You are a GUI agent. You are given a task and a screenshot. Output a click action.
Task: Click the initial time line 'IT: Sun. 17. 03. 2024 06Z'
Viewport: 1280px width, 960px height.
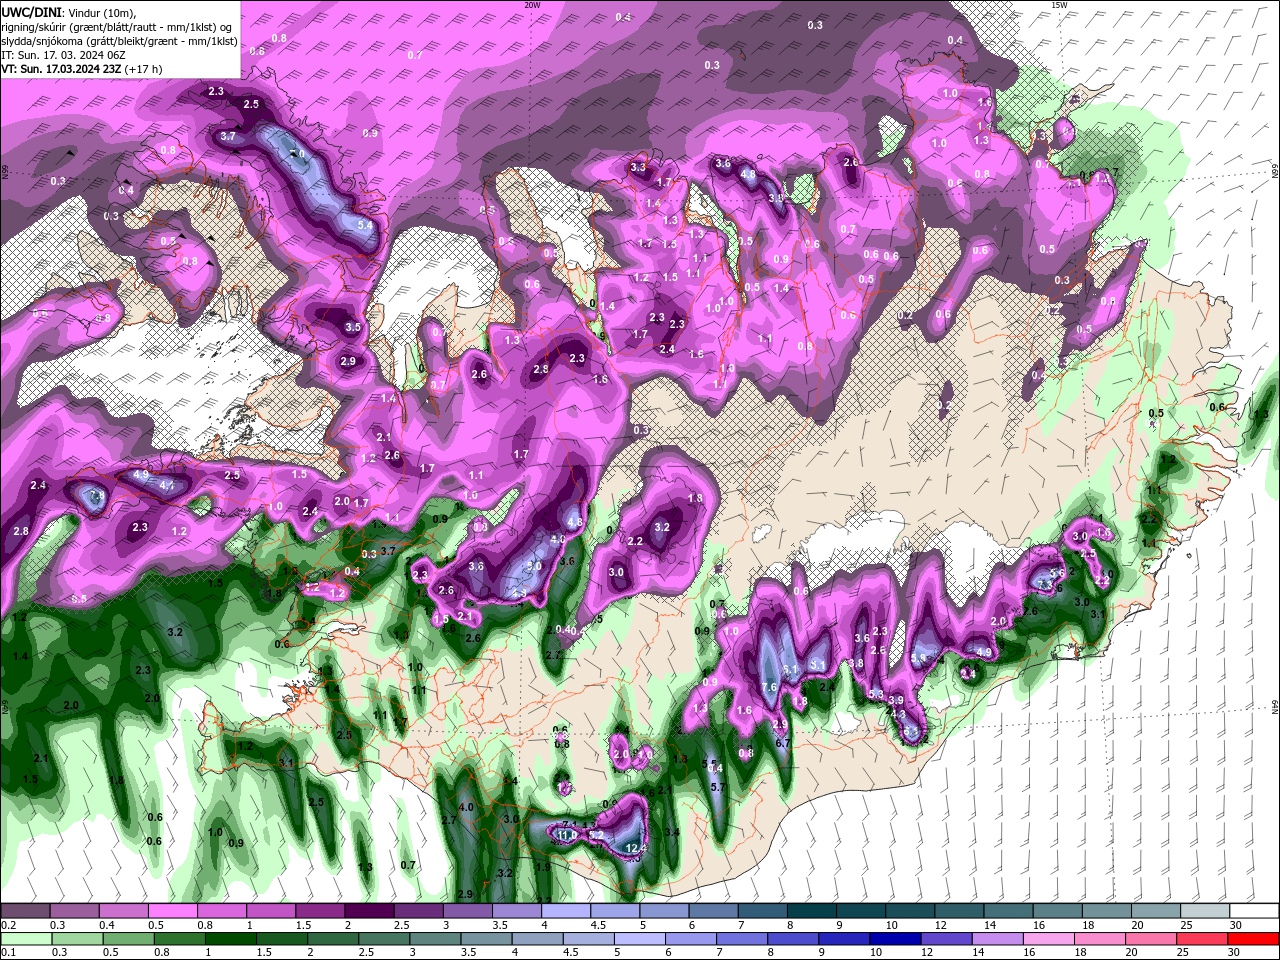(62, 55)
